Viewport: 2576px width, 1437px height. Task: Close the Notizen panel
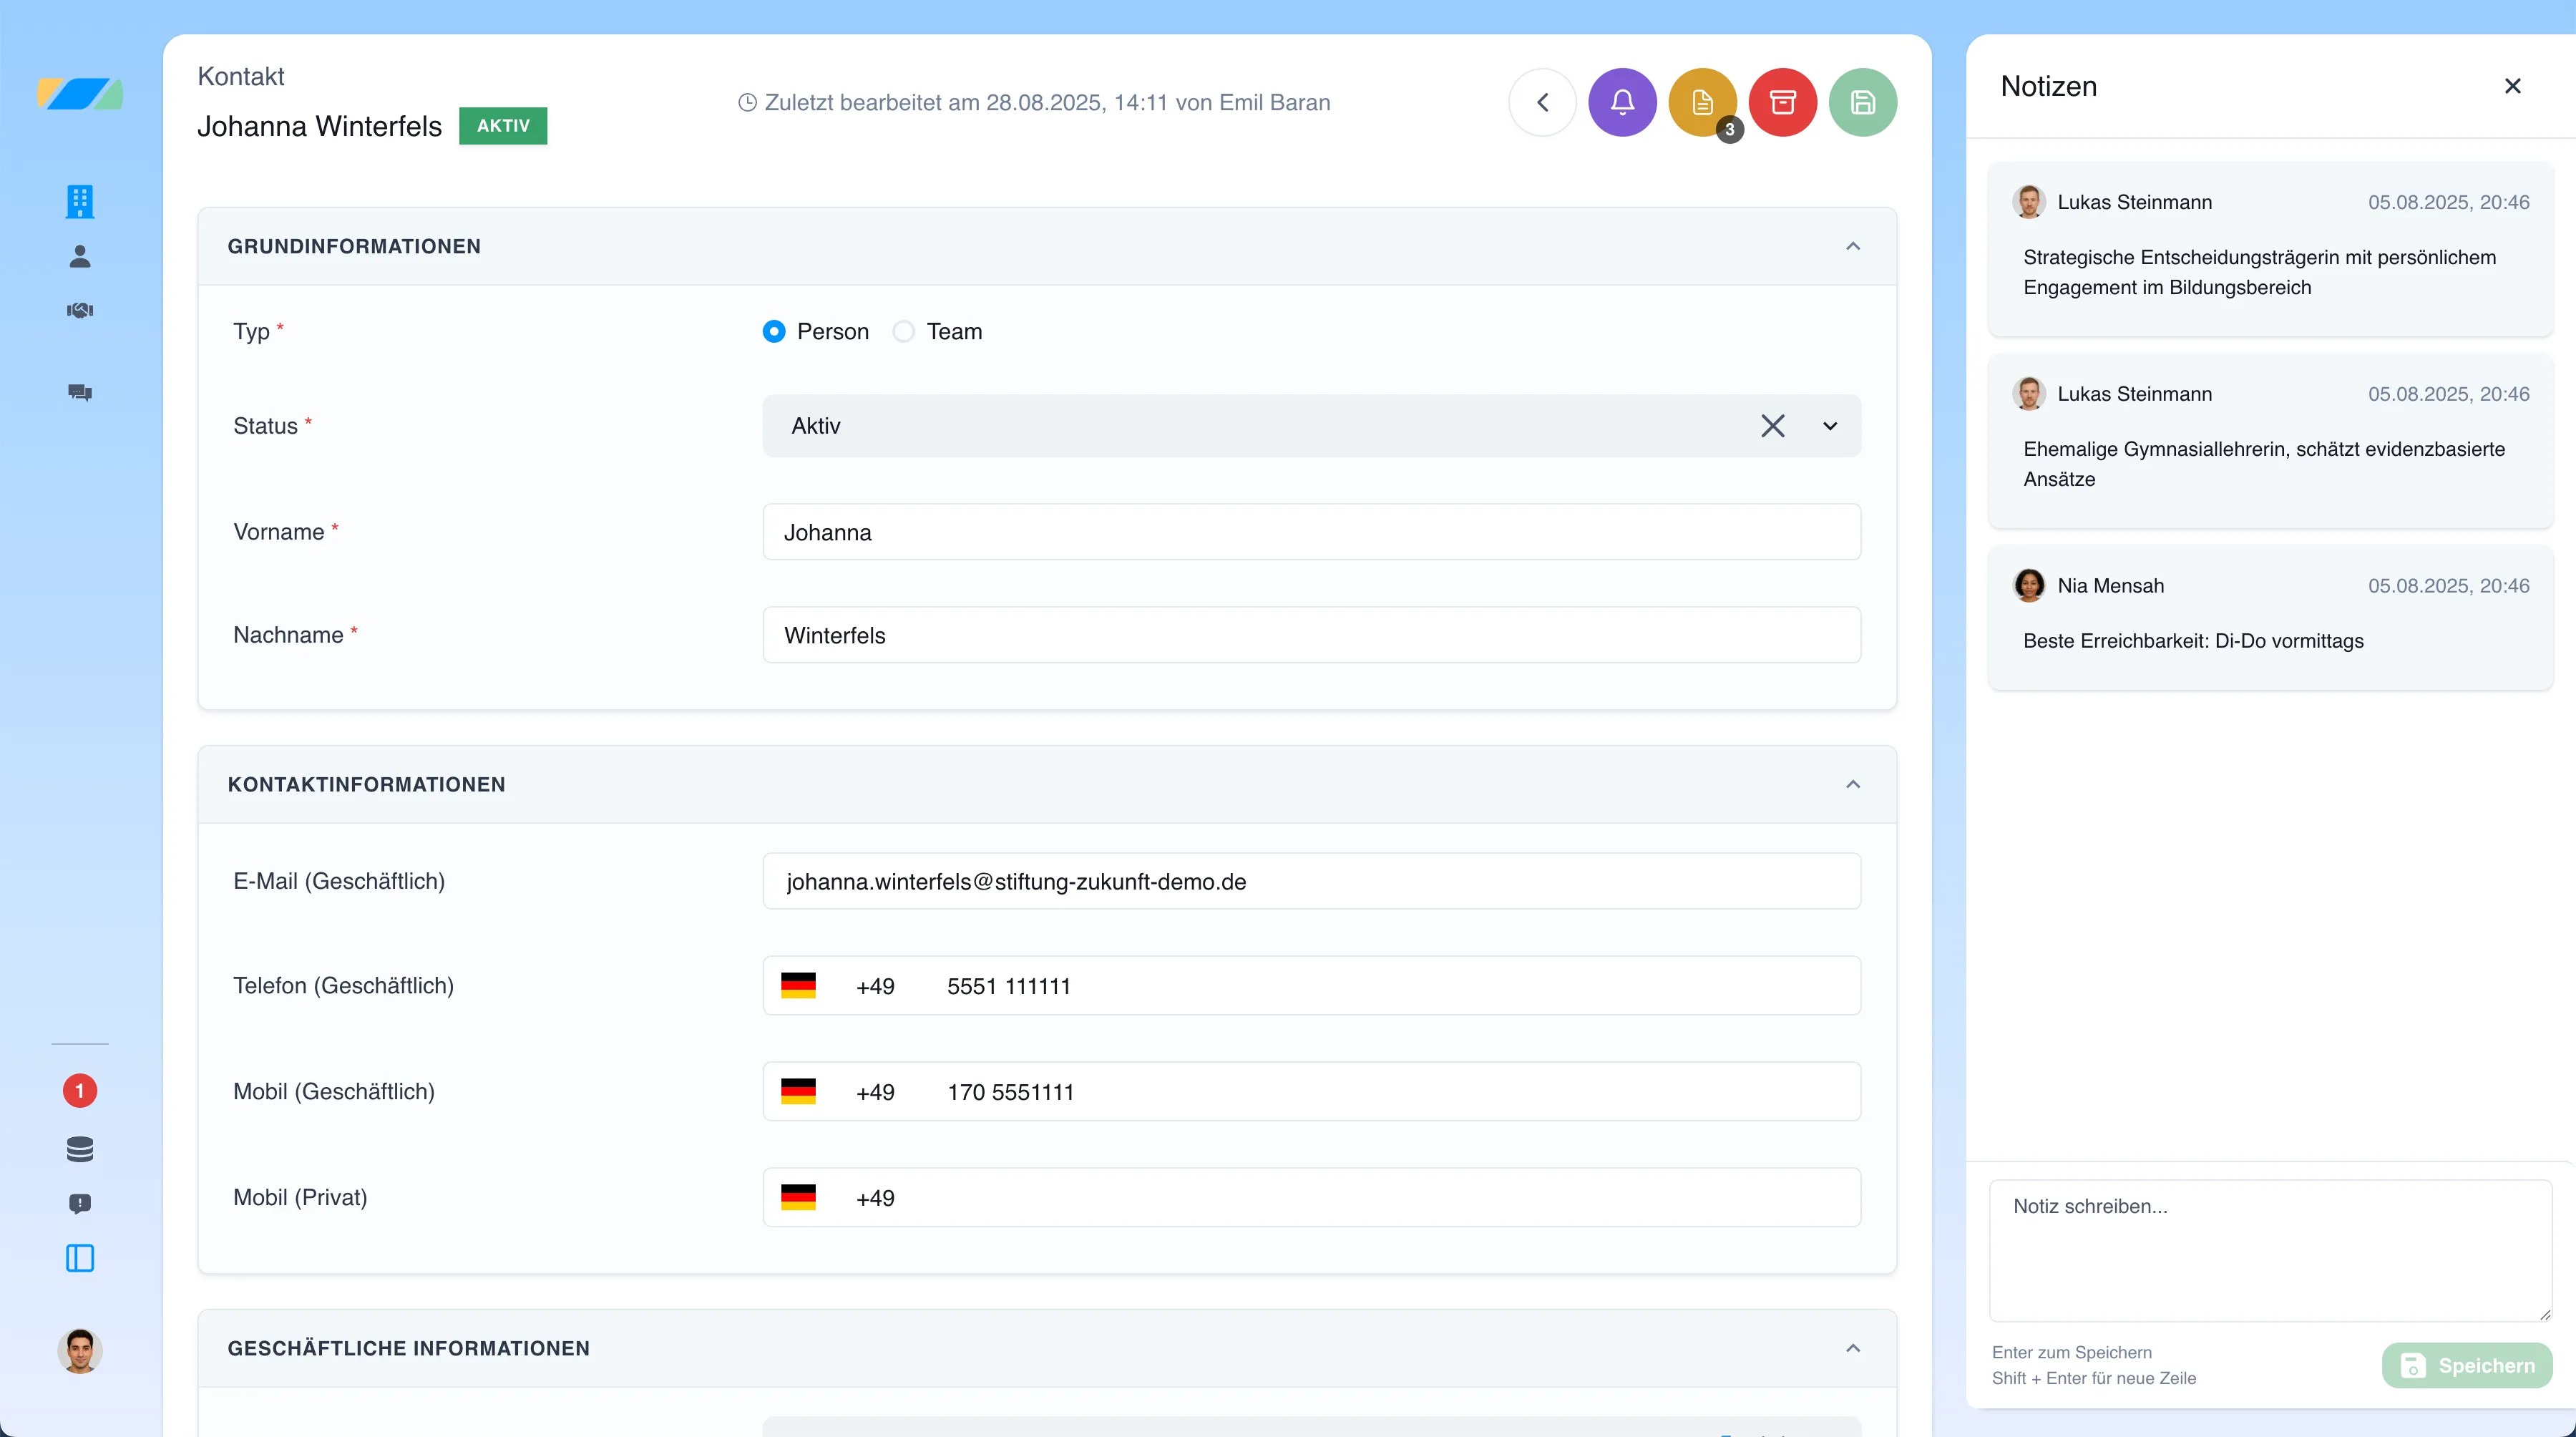tap(2512, 86)
